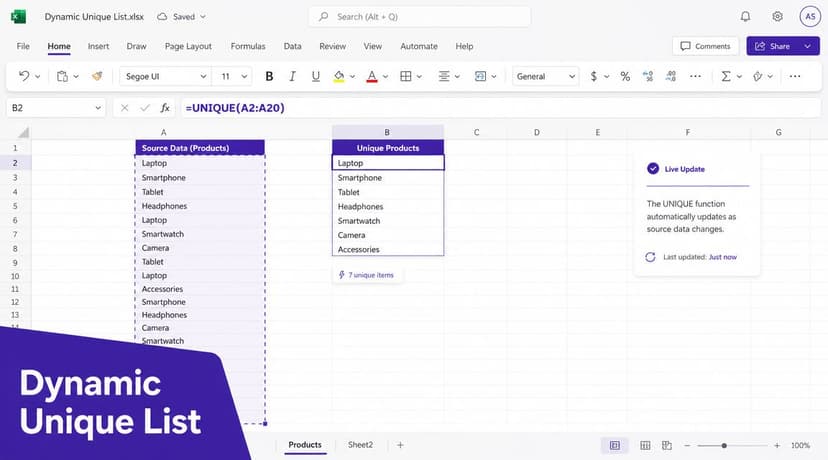Toggle underline formatting
The image size is (828, 460).
315,76
